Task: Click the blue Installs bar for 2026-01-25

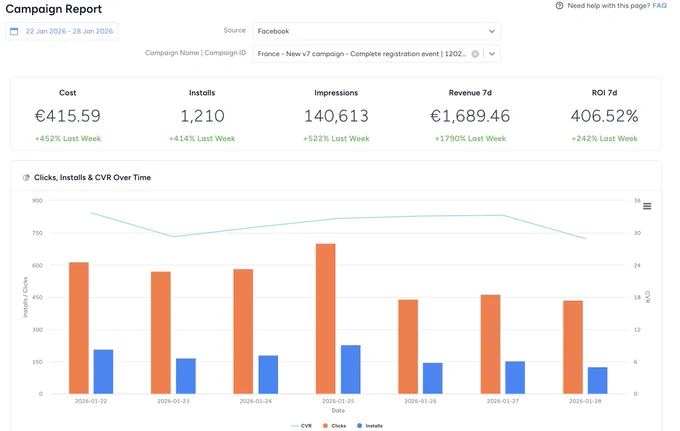Action: tap(350, 369)
